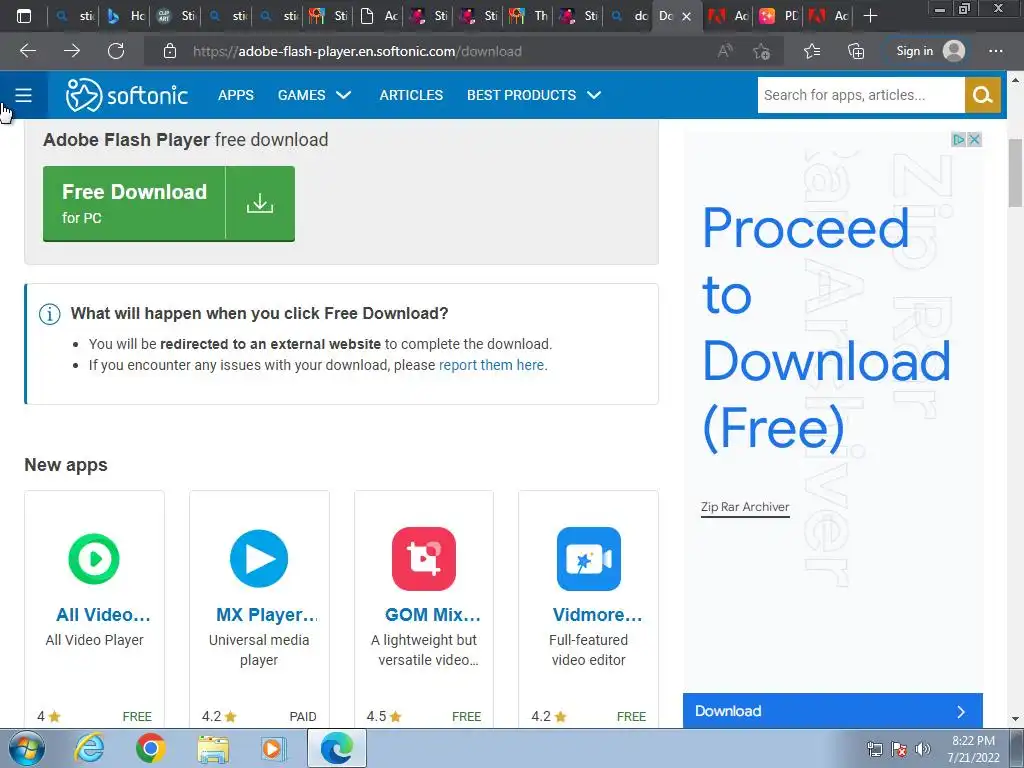Viewport: 1024px width, 768px height.
Task: Click the browser address bar URL
Action: click(x=357, y=52)
